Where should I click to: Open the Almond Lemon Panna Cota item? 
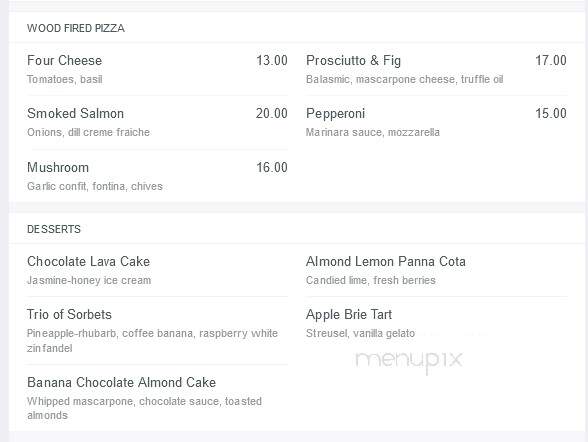point(386,262)
